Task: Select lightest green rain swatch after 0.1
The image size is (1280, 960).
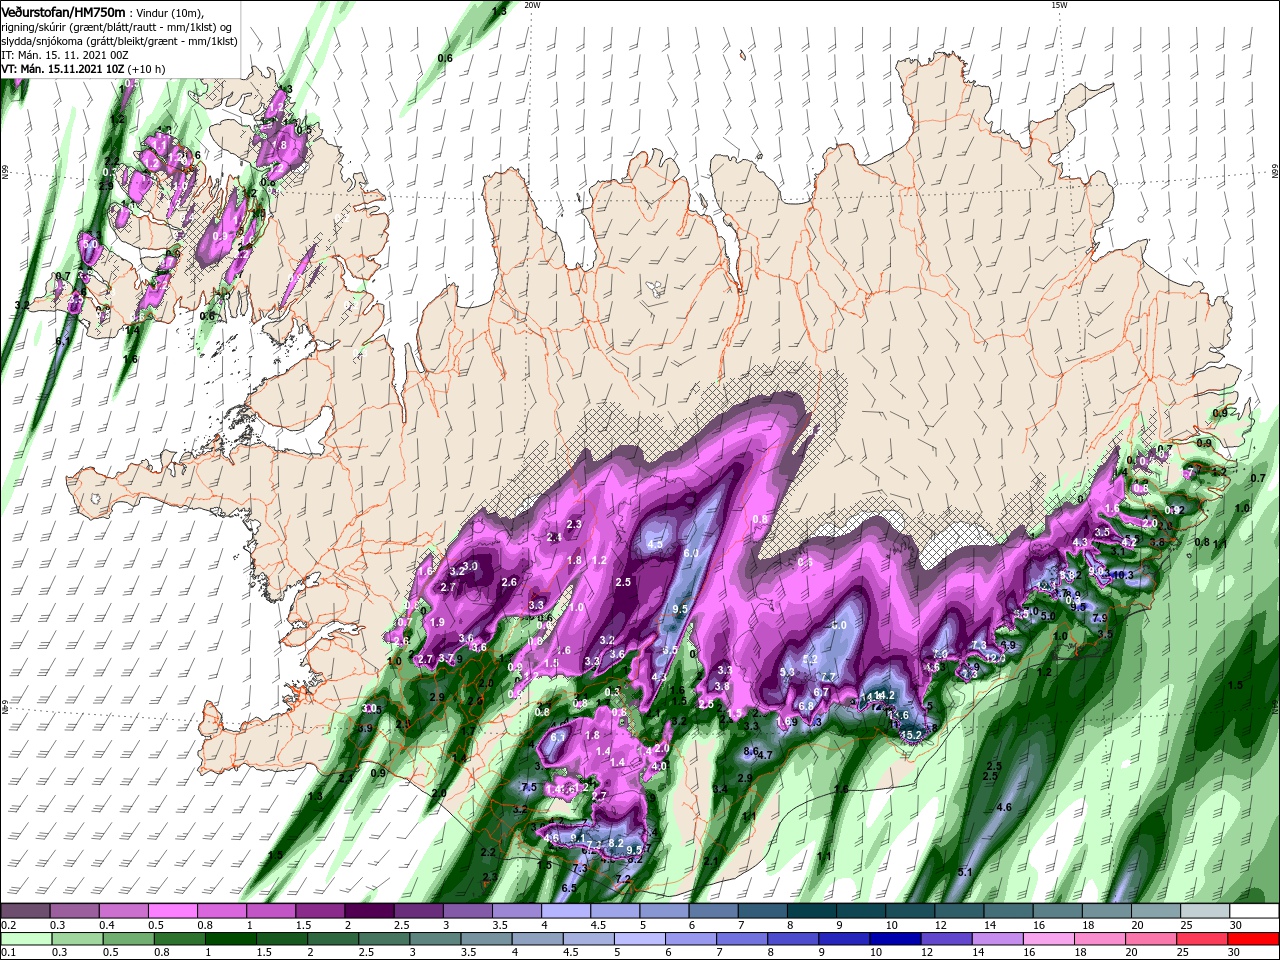Action: tap(25, 940)
